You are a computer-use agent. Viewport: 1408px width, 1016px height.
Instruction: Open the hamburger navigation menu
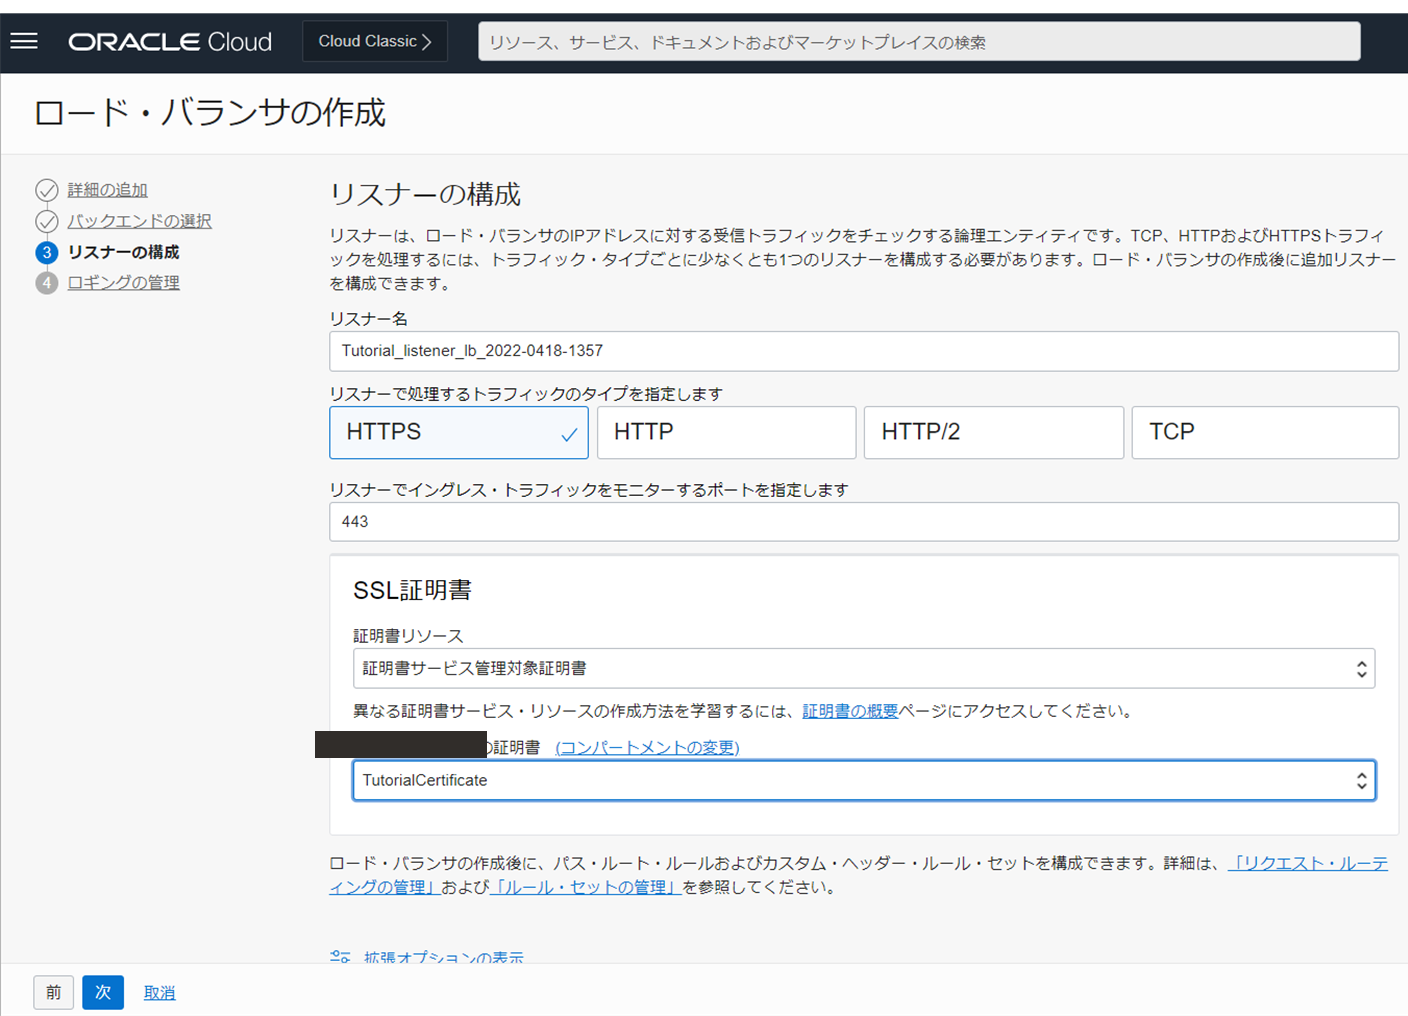point(24,41)
